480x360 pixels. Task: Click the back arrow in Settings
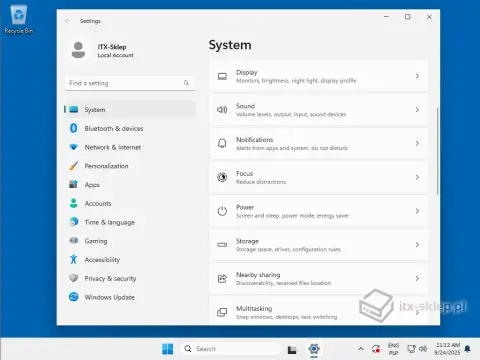pyautogui.click(x=68, y=21)
